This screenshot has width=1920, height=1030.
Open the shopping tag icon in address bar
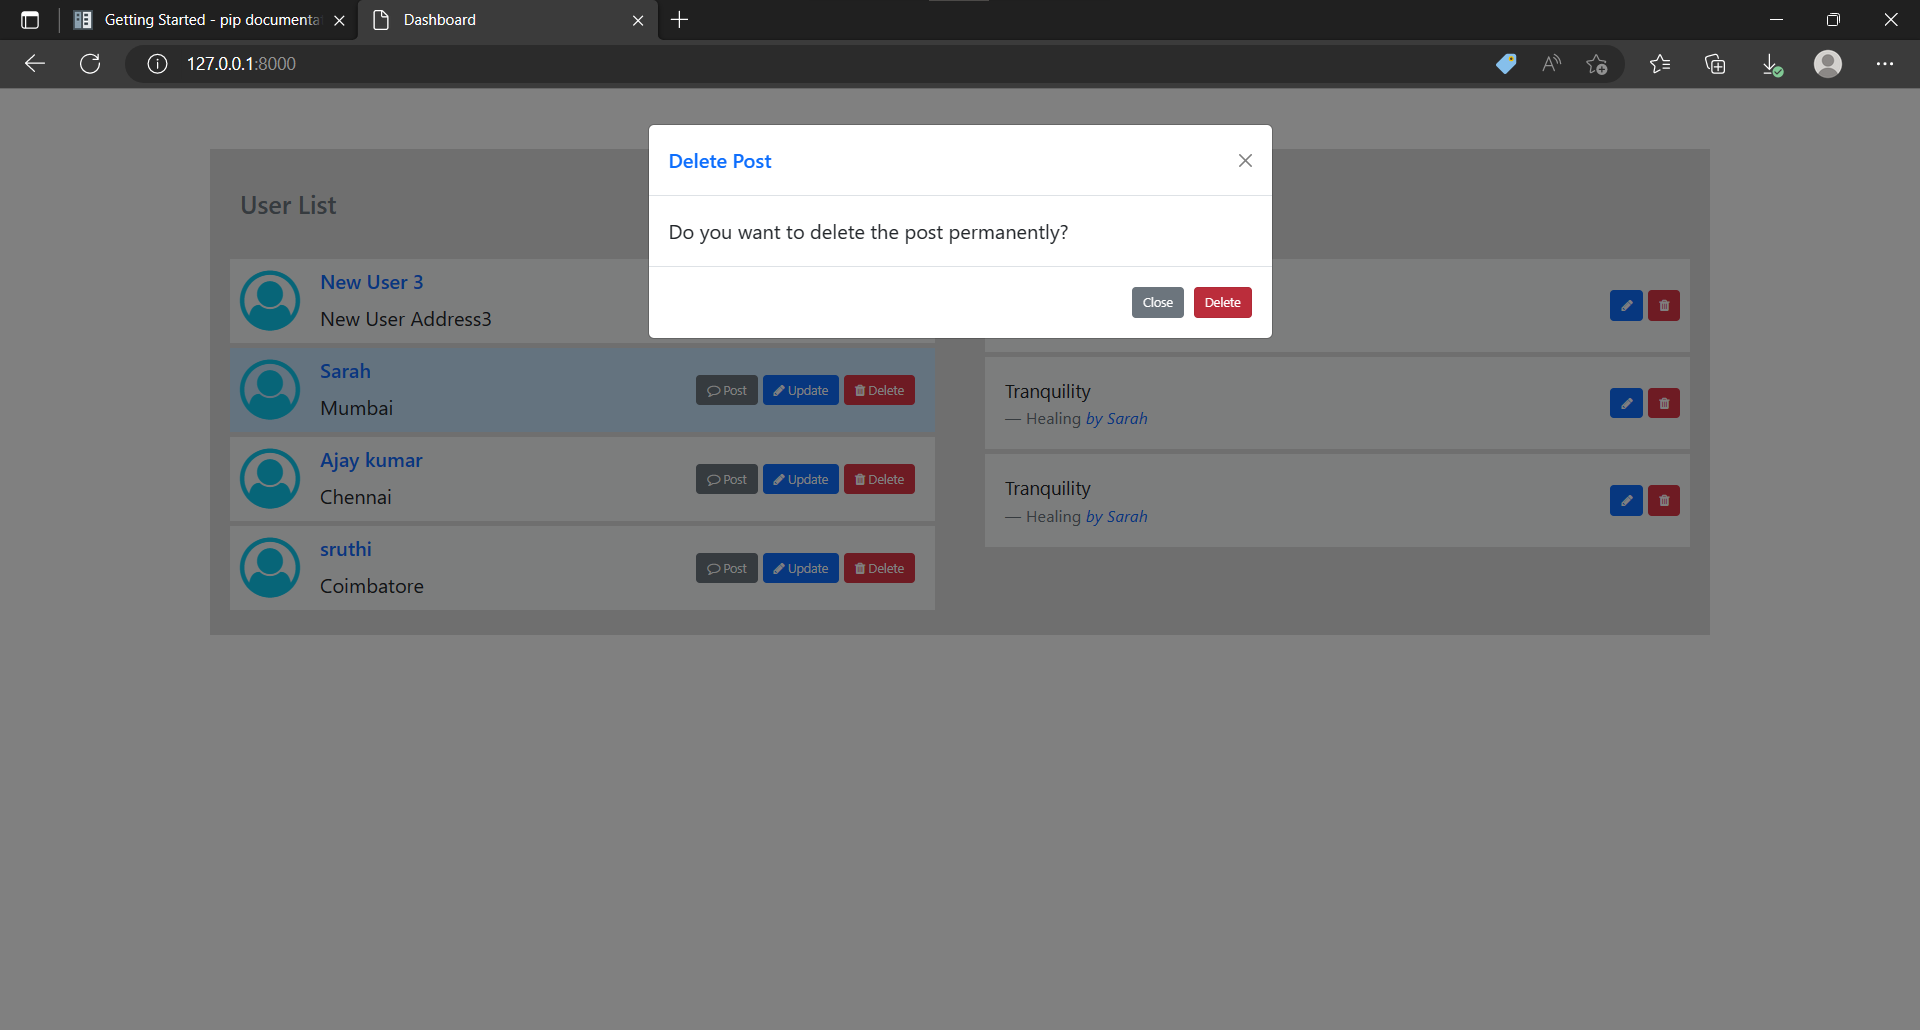(1506, 63)
